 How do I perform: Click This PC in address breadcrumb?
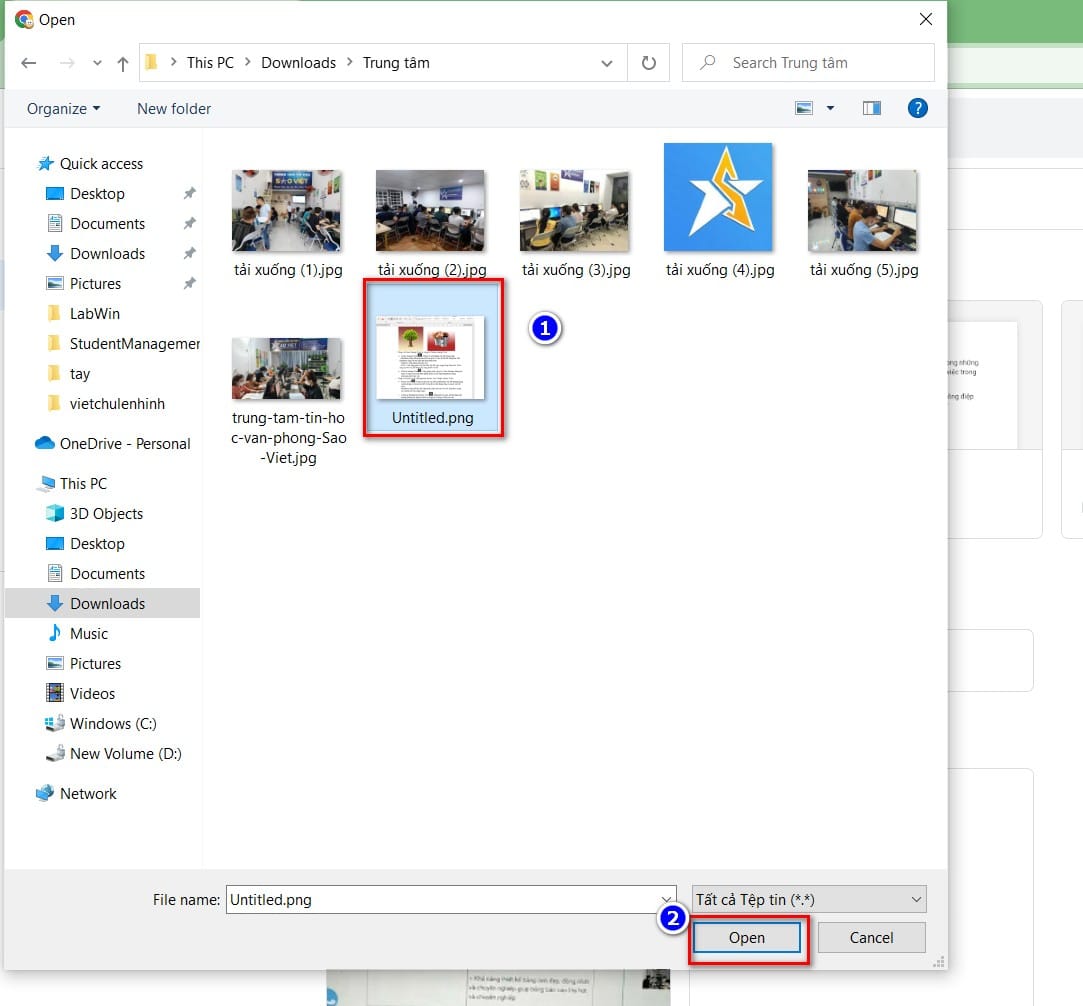tap(210, 63)
